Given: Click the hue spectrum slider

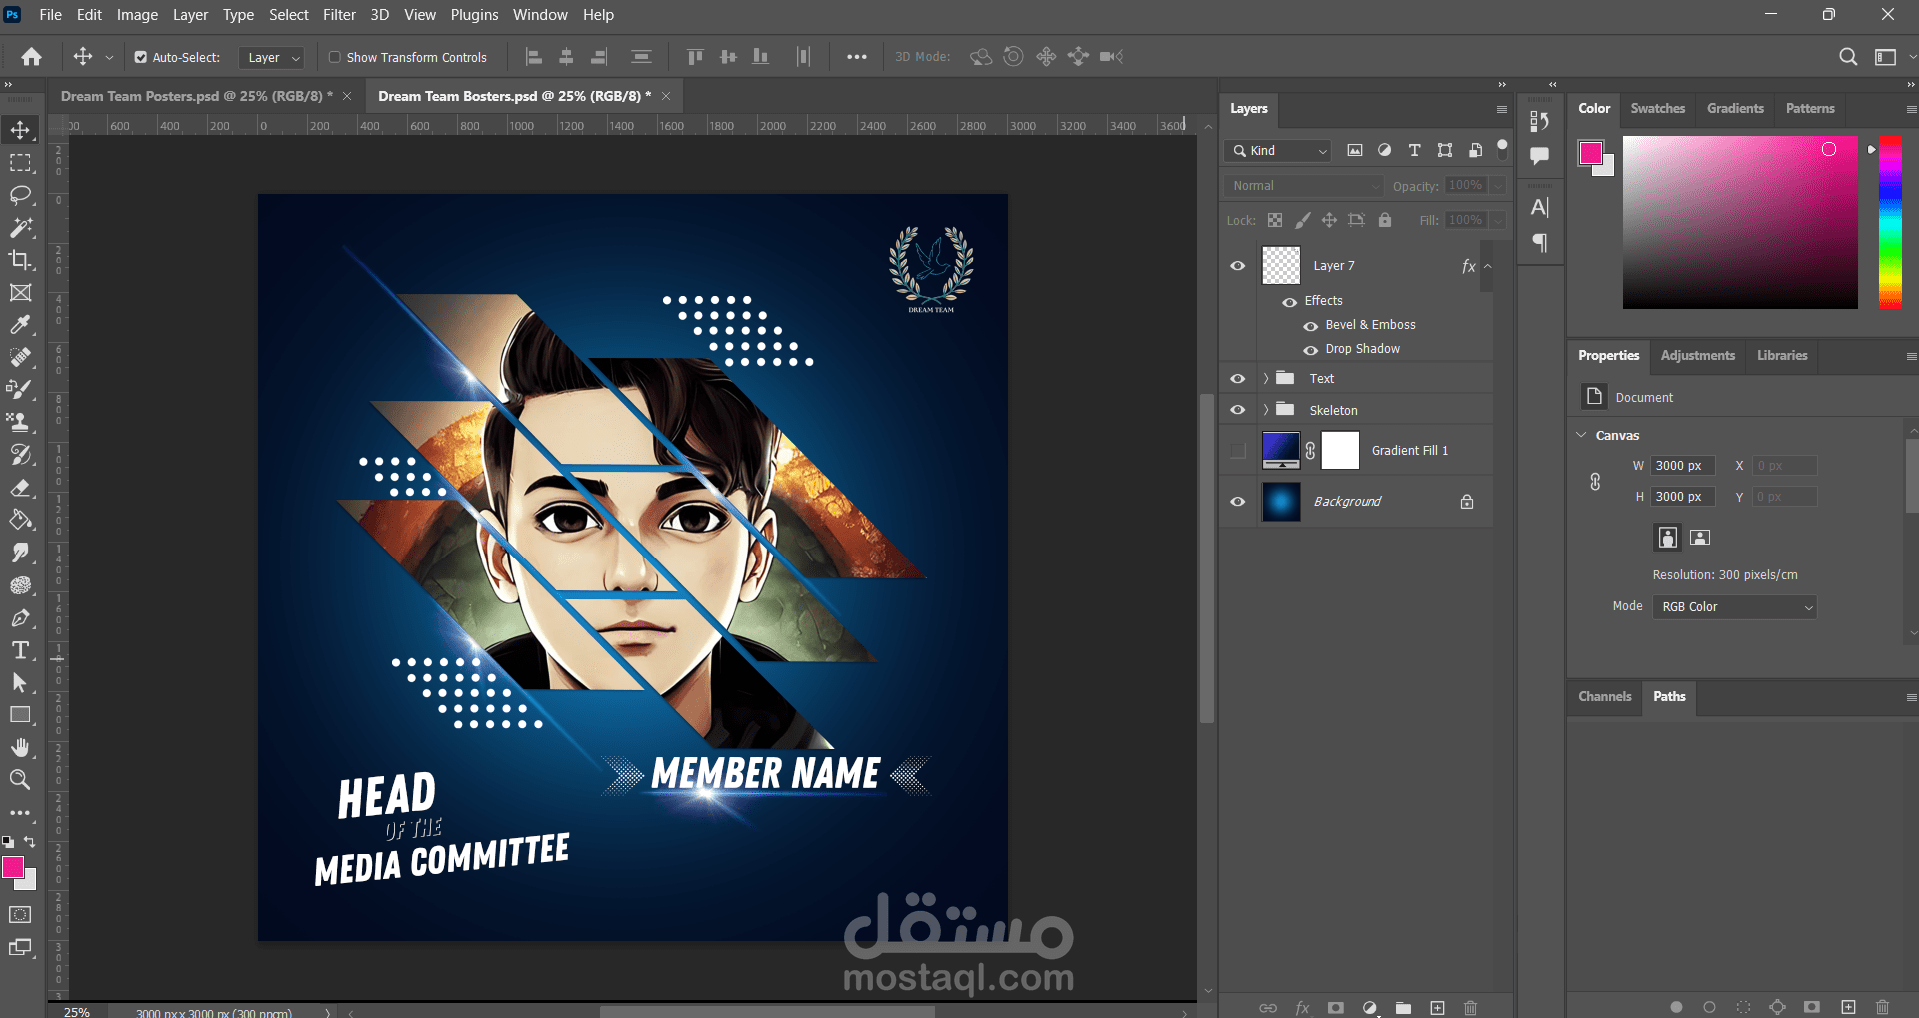Looking at the screenshot, I should pos(1890,222).
